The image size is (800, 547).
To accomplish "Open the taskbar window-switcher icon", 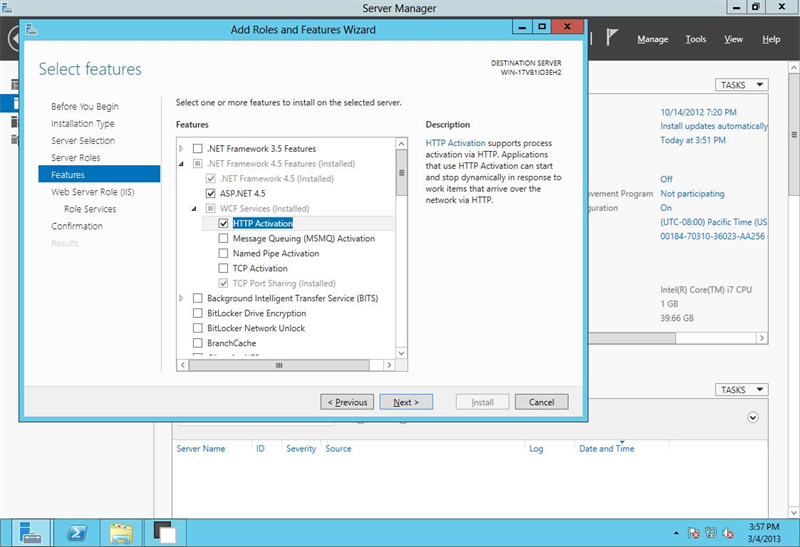I will coord(165,533).
